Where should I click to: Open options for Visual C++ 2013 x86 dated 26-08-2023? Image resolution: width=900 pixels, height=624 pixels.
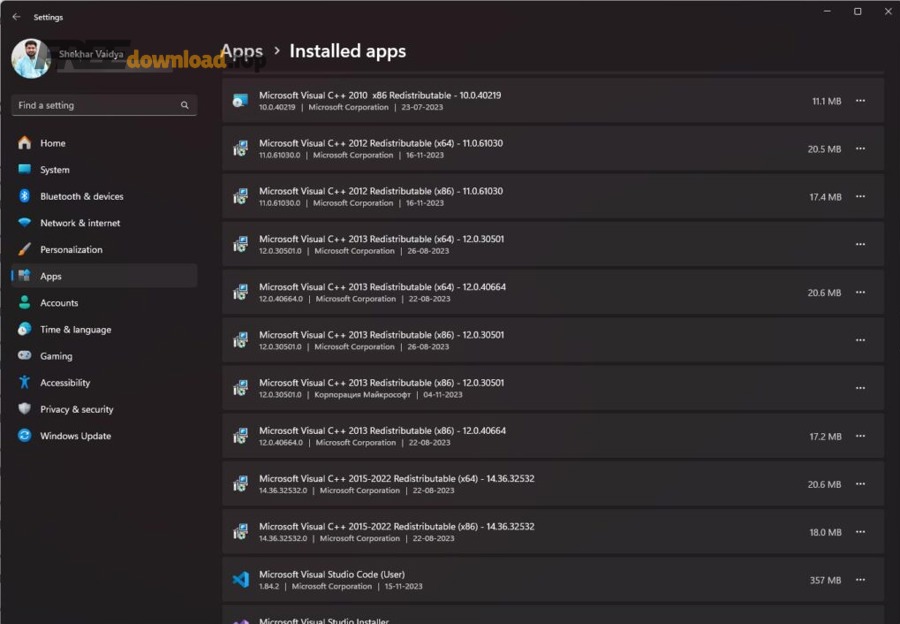point(860,340)
